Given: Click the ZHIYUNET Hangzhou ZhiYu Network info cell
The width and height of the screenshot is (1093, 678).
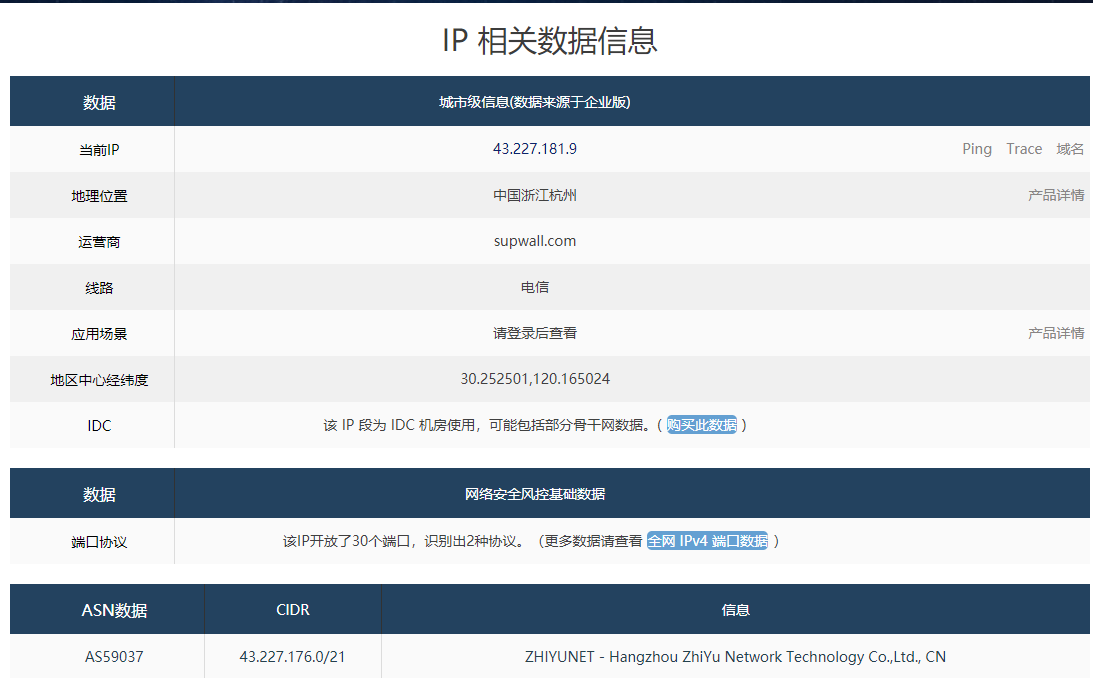Looking at the screenshot, I should coord(735,657).
